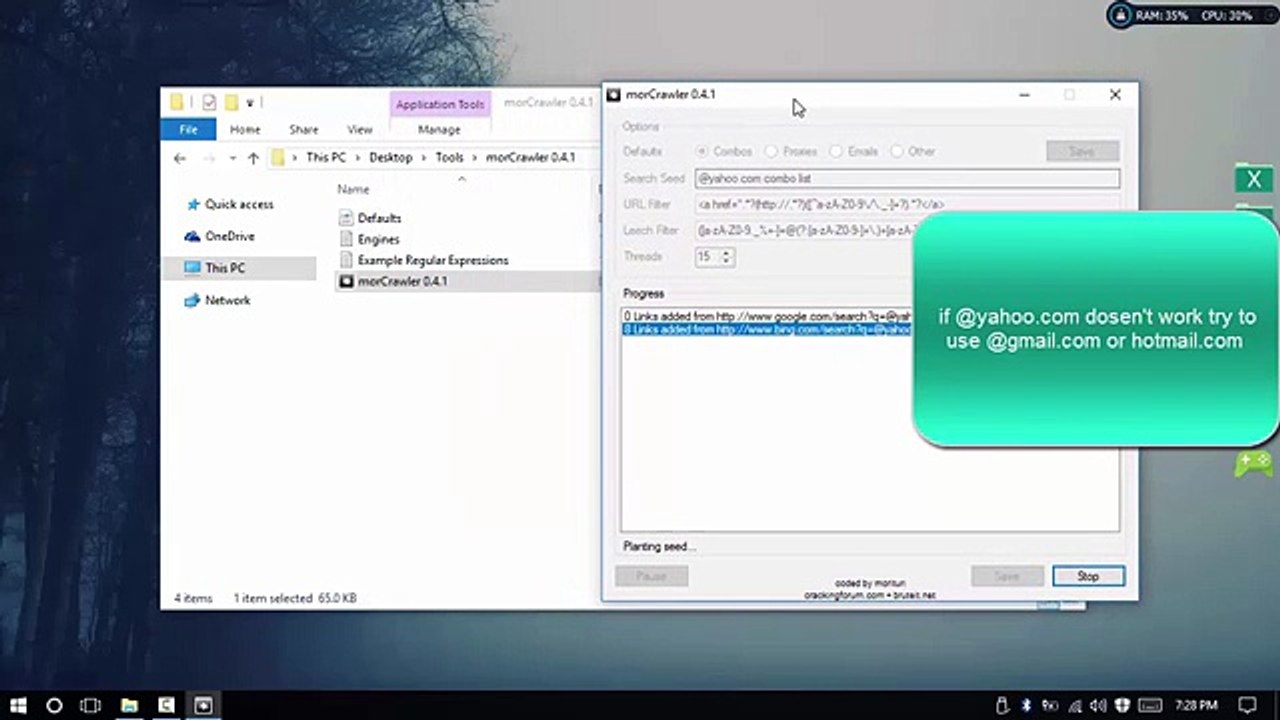
Task: Open Task View on the taskbar
Action: coord(90,705)
